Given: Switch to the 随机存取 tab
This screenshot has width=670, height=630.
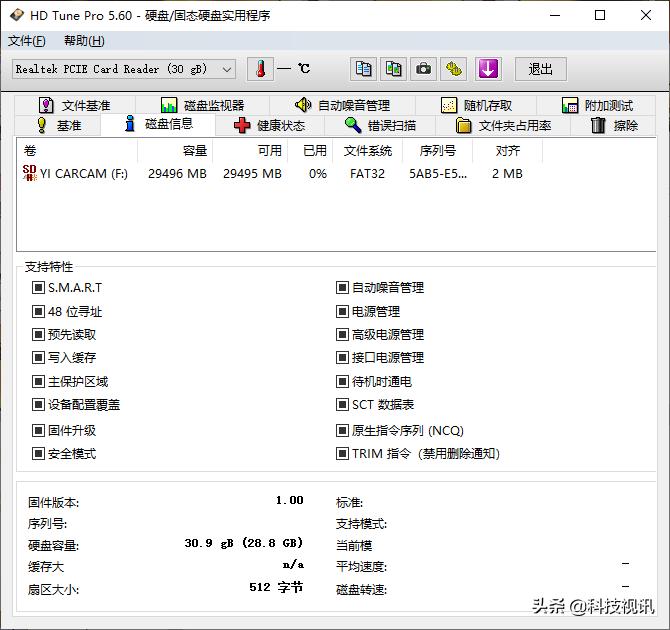Looking at the screenshot, I should point(476,105).
